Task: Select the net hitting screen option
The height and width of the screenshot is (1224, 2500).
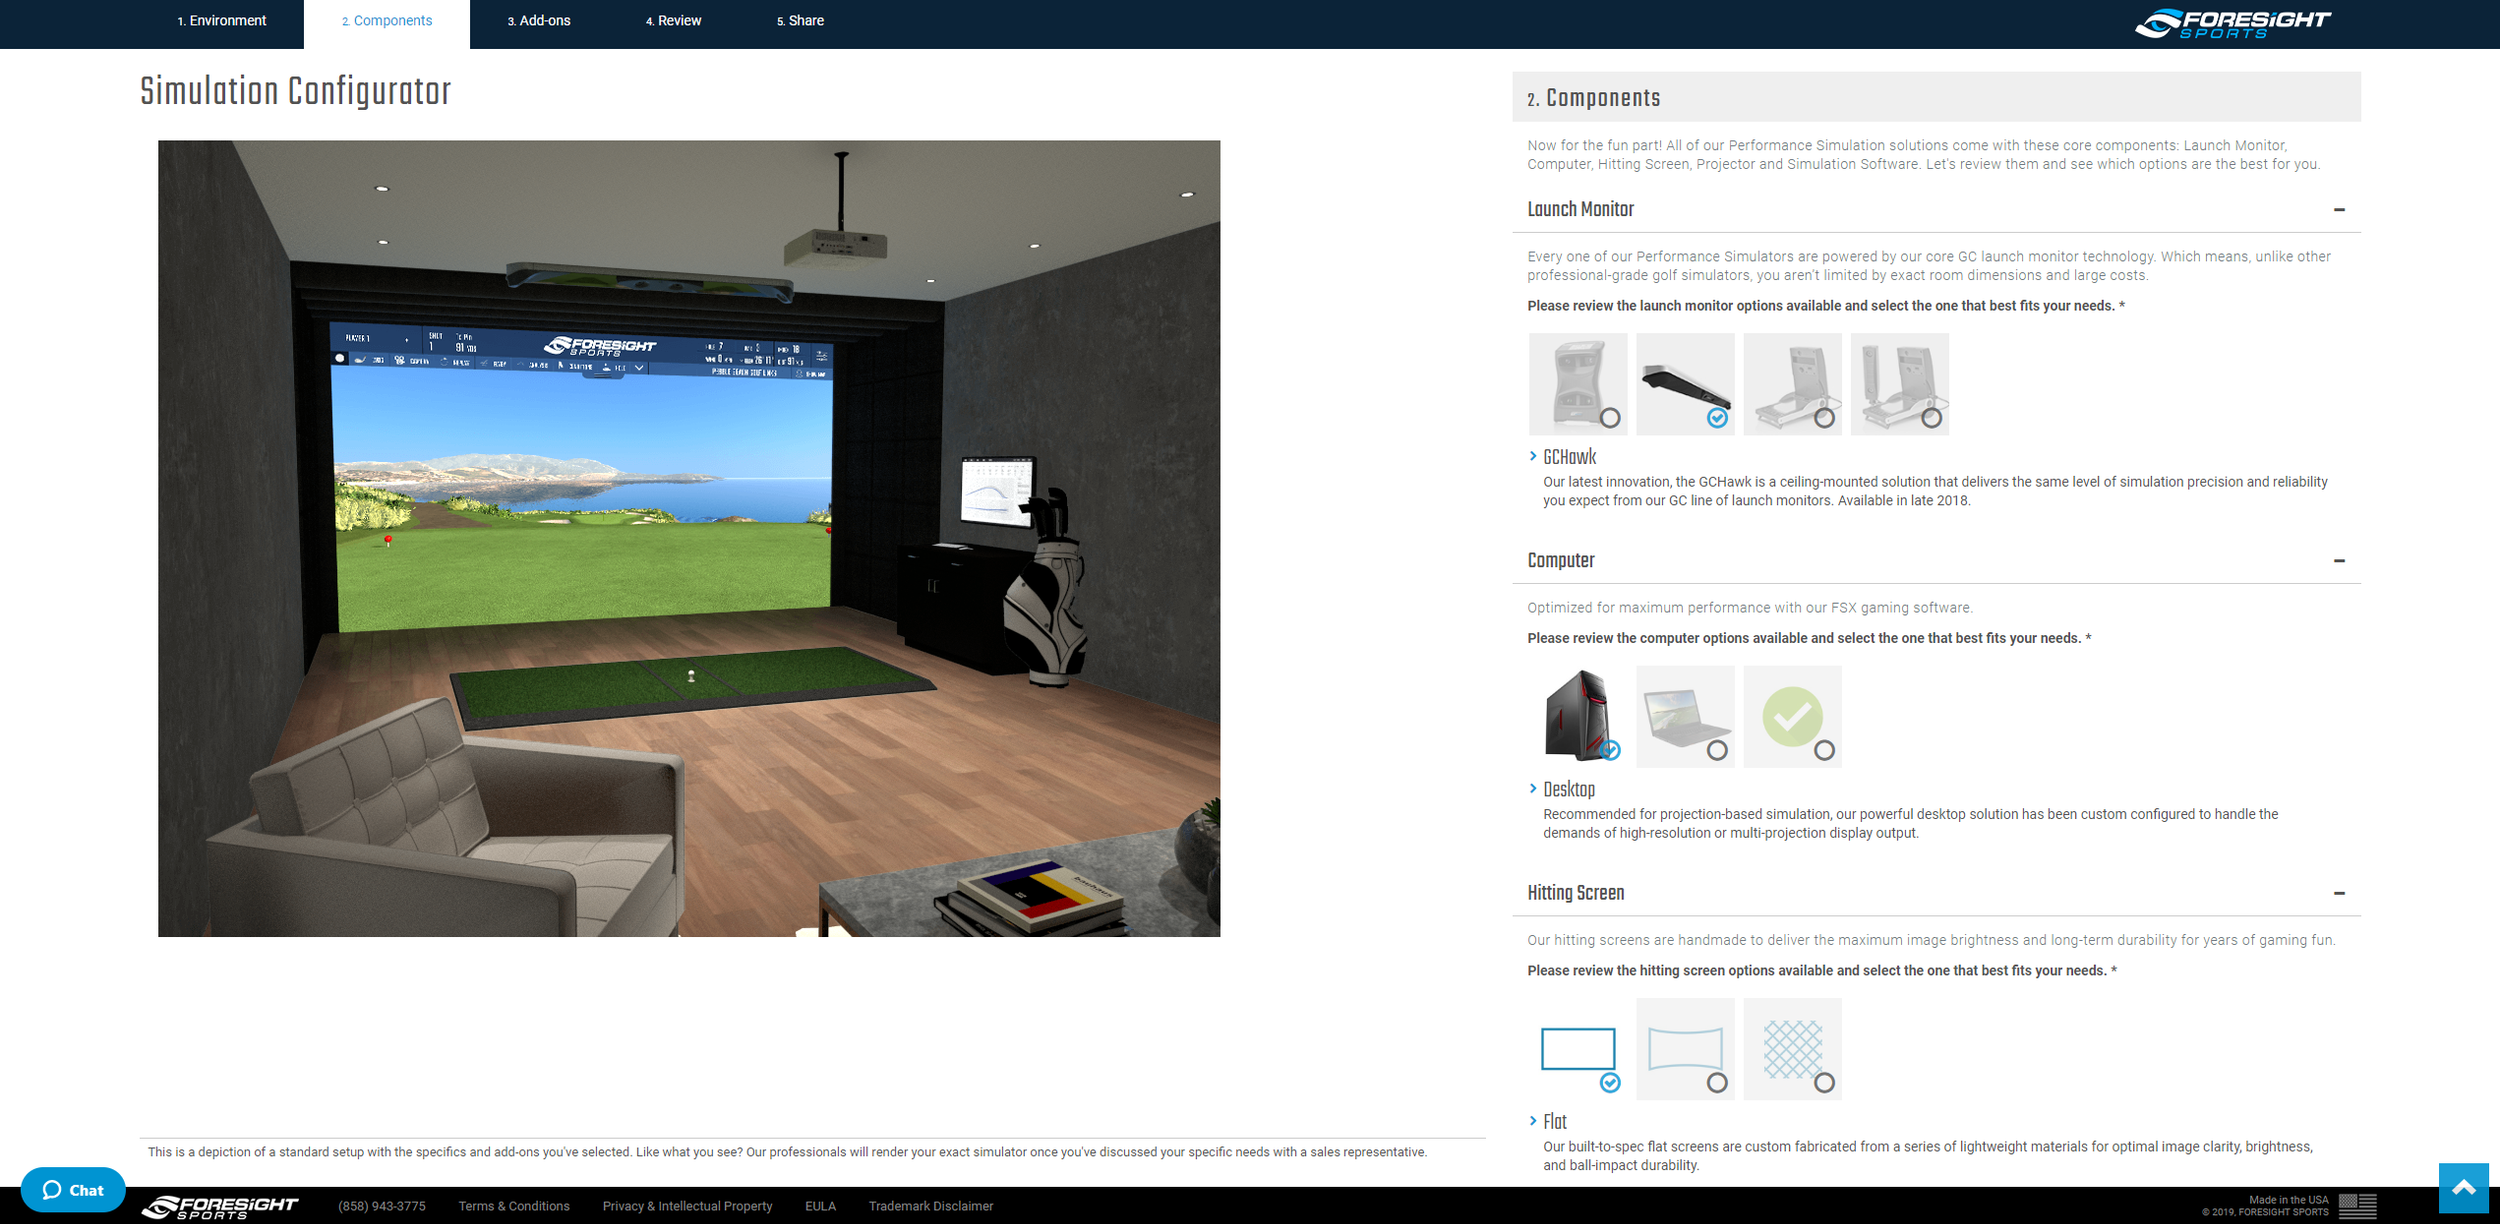Action: 1791,1048
